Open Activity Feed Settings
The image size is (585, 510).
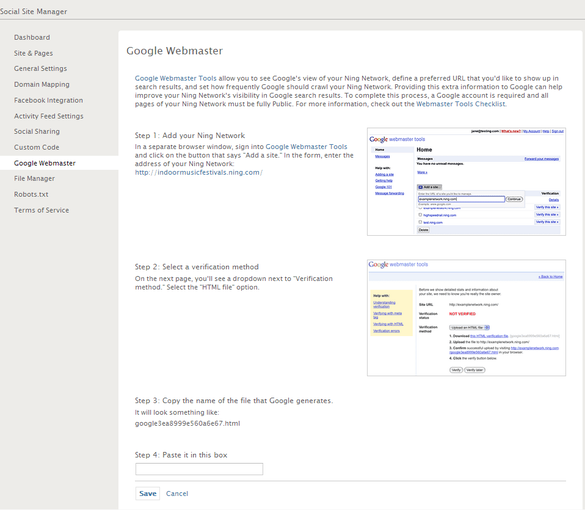pyautogui.click(x=49, y=116)
